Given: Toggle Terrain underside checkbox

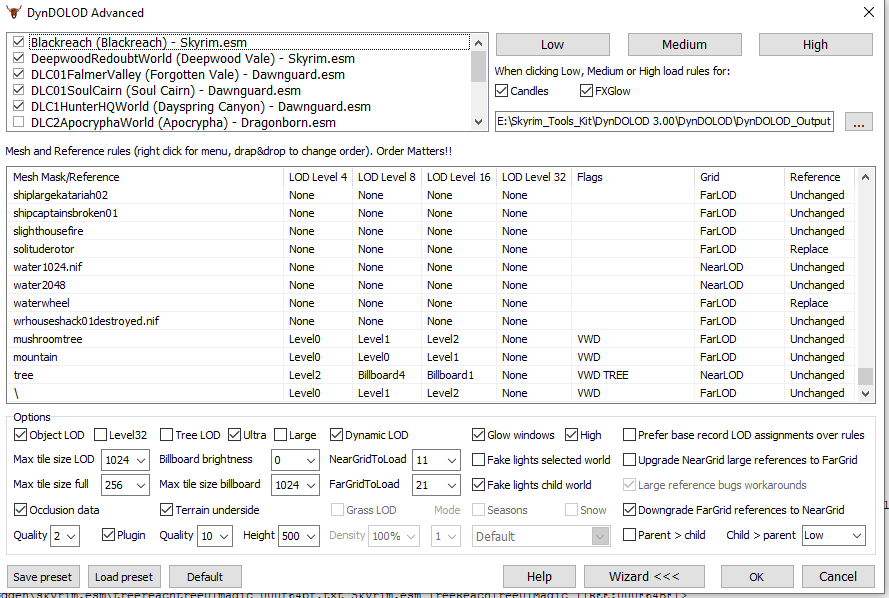Looking at the screenshot, I should tap(166, 510).
